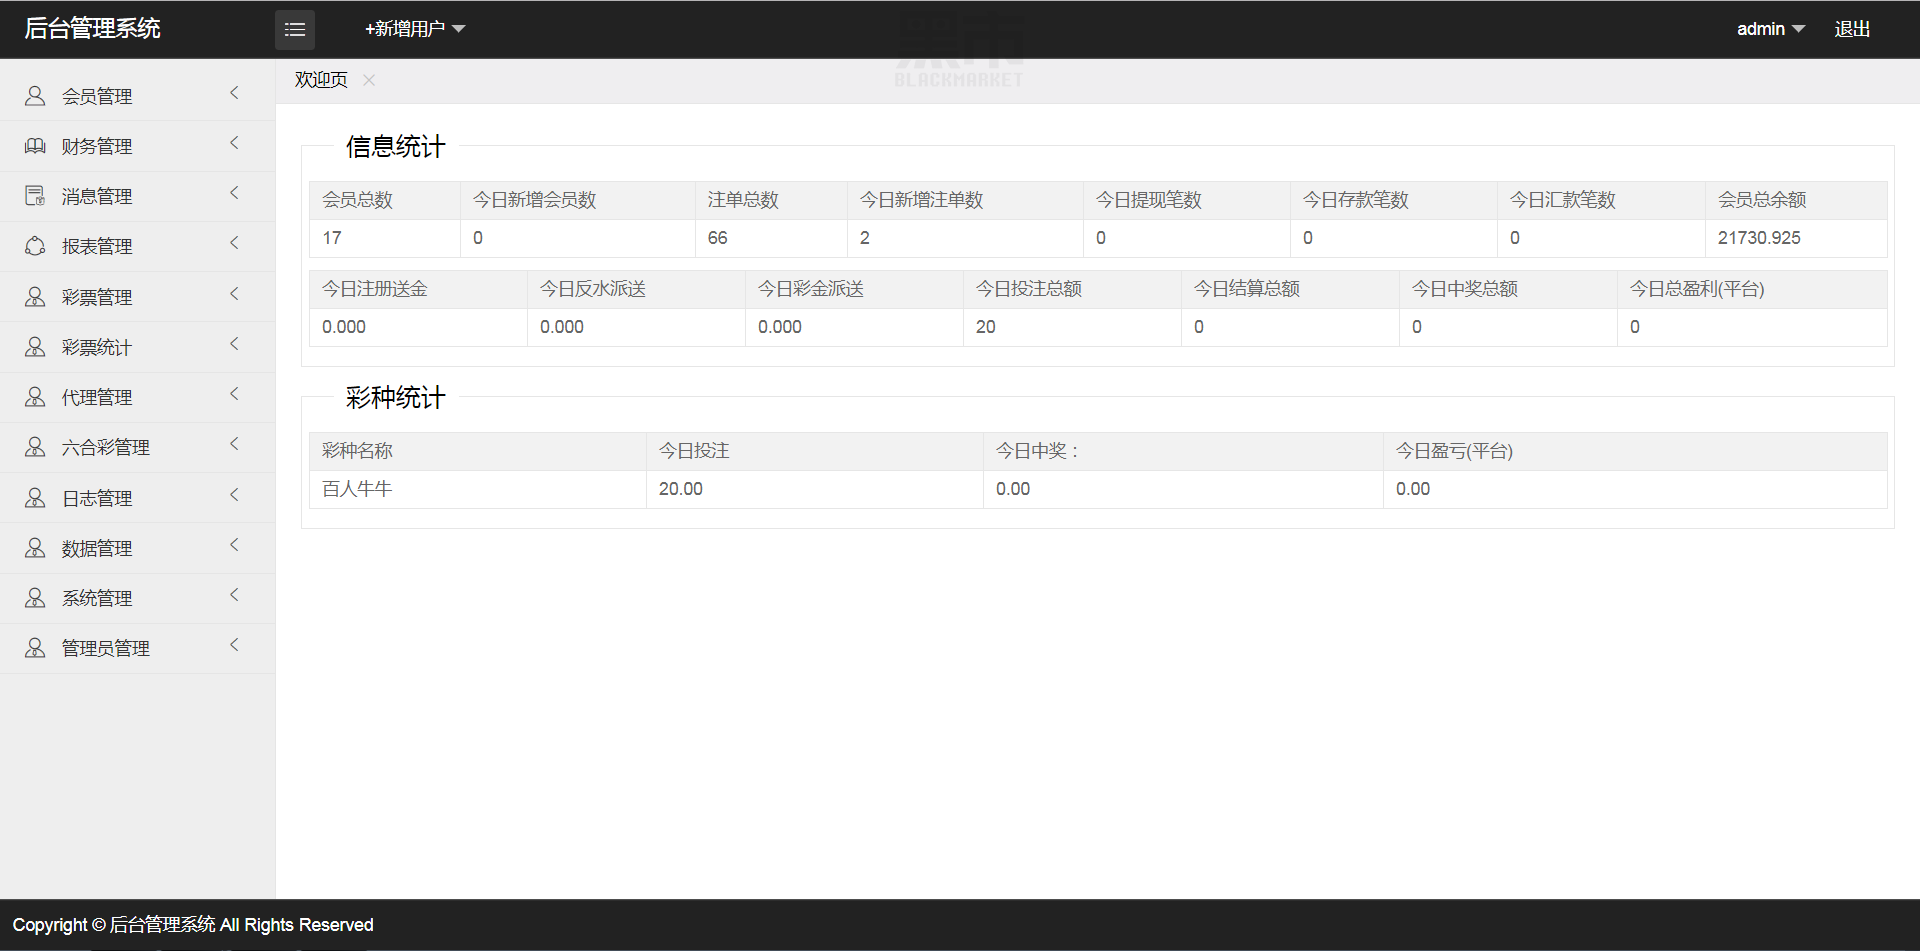Expand the 日志管理 chevron arrow
This screenshot has height=951, width=1920.
point(235,495)
